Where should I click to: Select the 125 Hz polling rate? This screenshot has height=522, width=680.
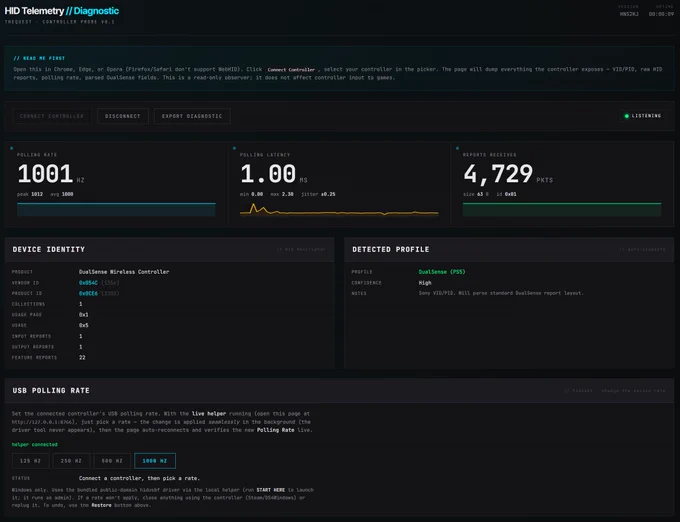(x=31, y=461)
